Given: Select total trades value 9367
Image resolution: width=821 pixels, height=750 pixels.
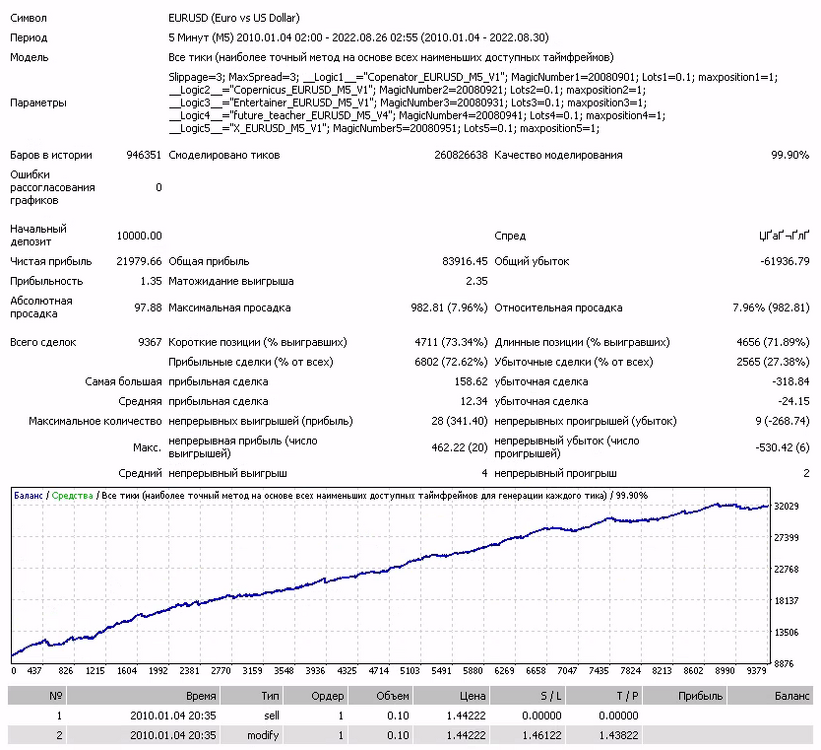Looking at the screenshot, I should click(x=150, y=342).
